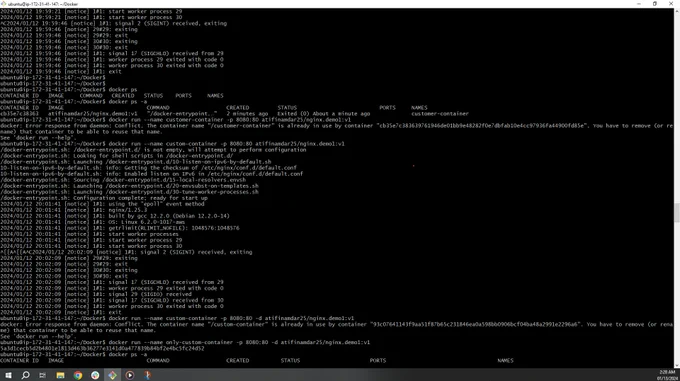Open the media player taskbar icon with play symbol
The image size is (680, 381).
(x=130, y=375)
